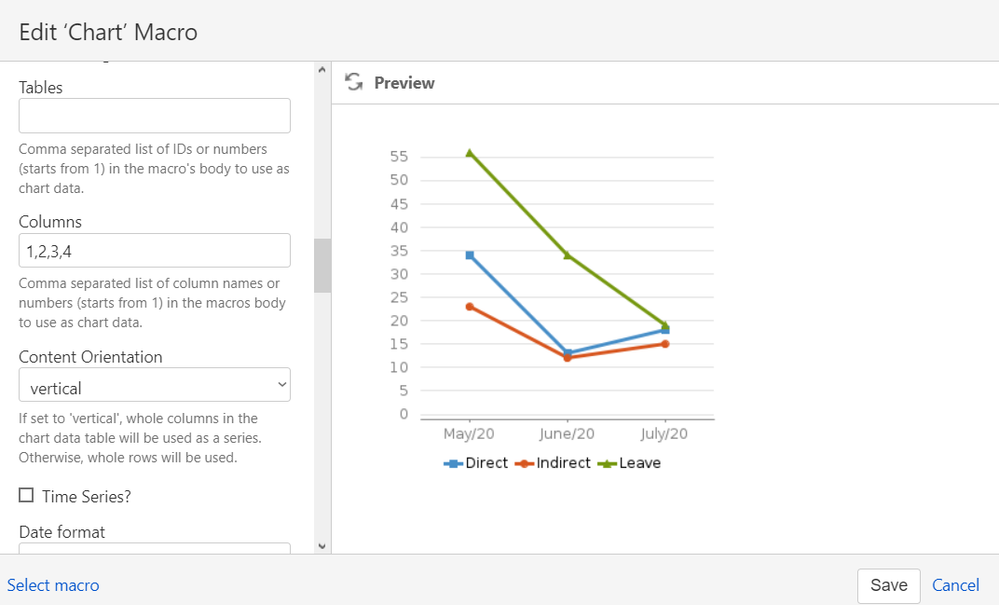Click the settings panel scroll-up arrow

pos(322,68)
